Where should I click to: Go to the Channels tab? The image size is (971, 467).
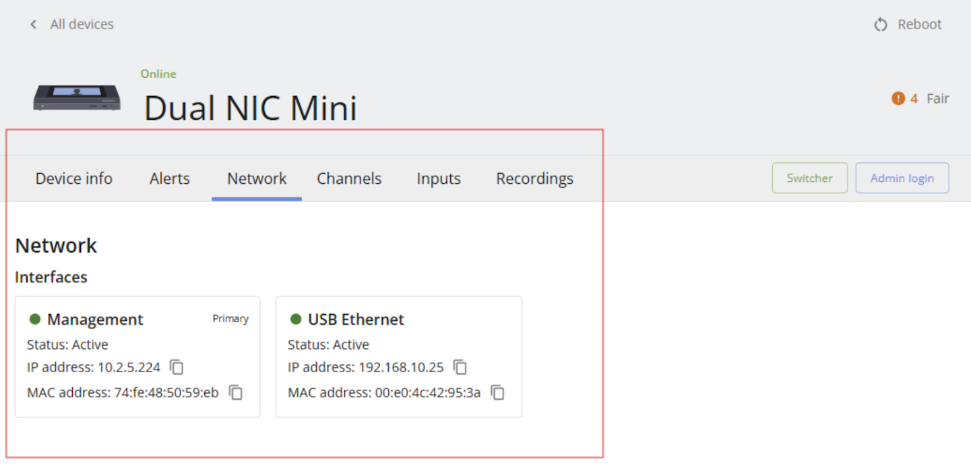point(349,179)
